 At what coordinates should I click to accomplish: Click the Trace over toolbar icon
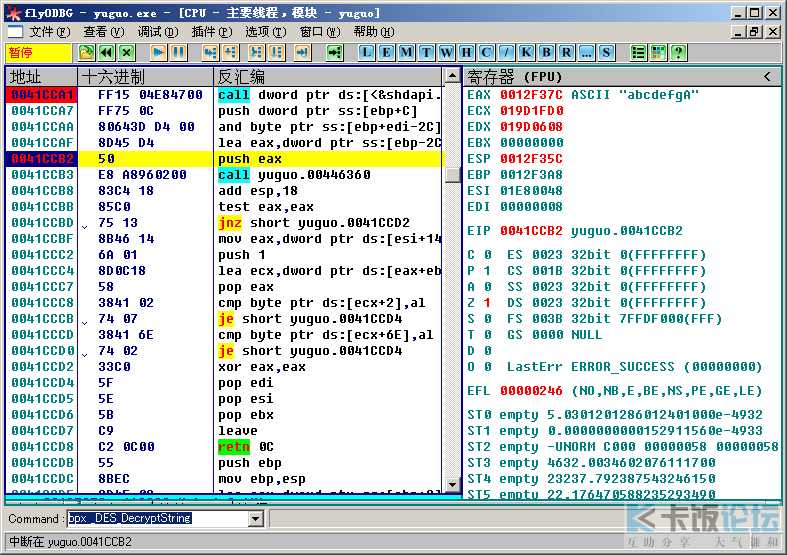277,52
